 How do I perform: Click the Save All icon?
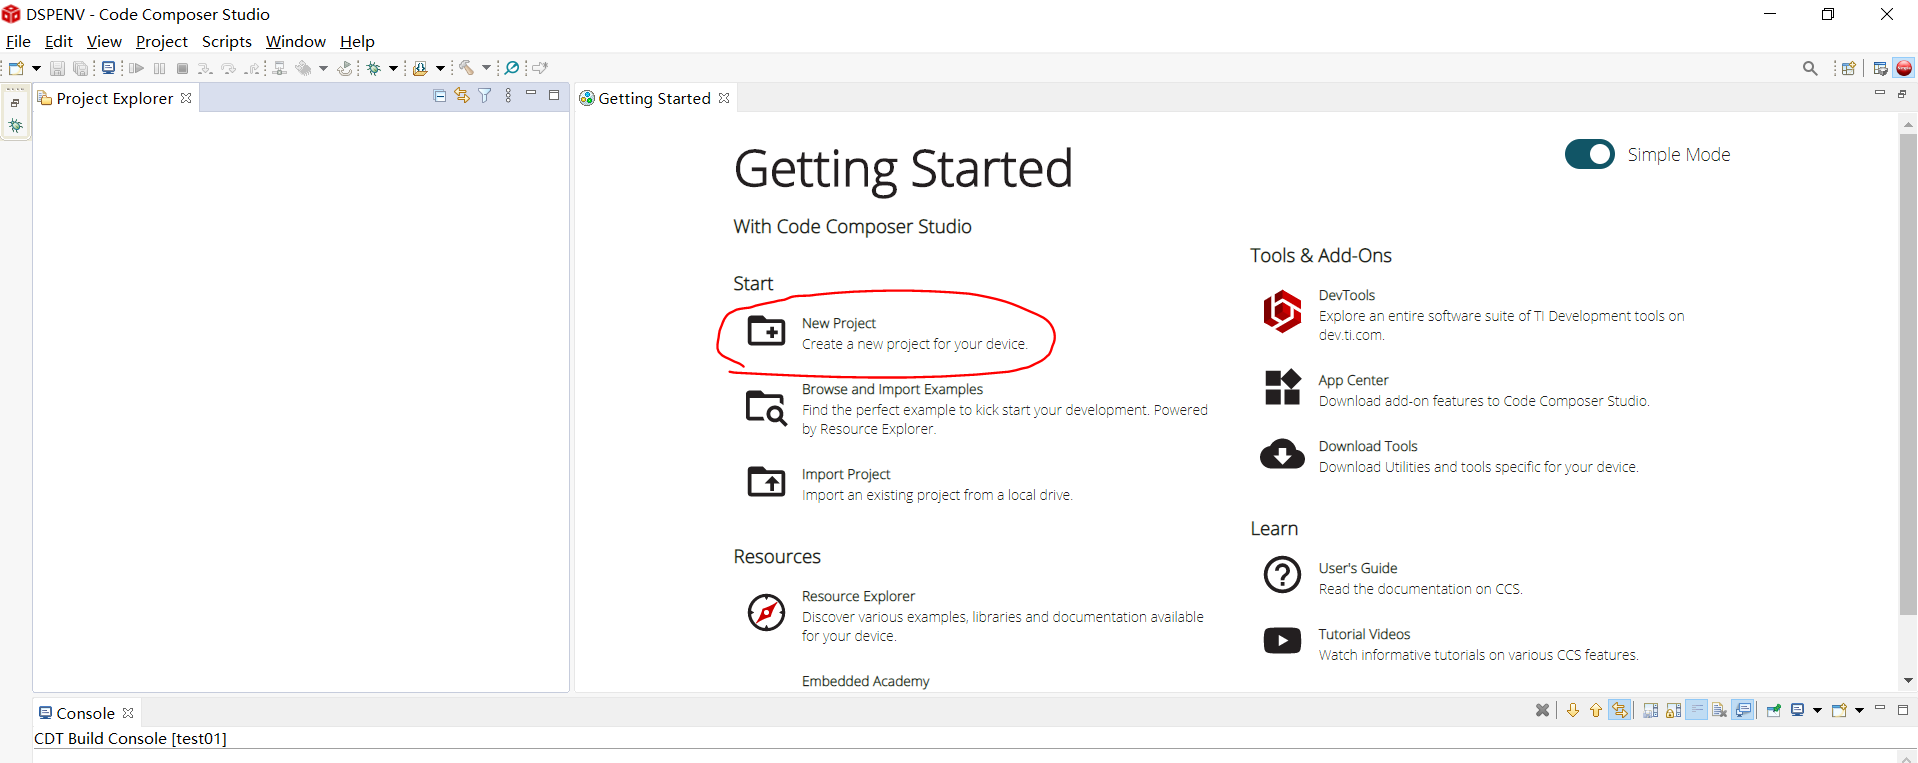pyautogui.click(x=80, y=68)
